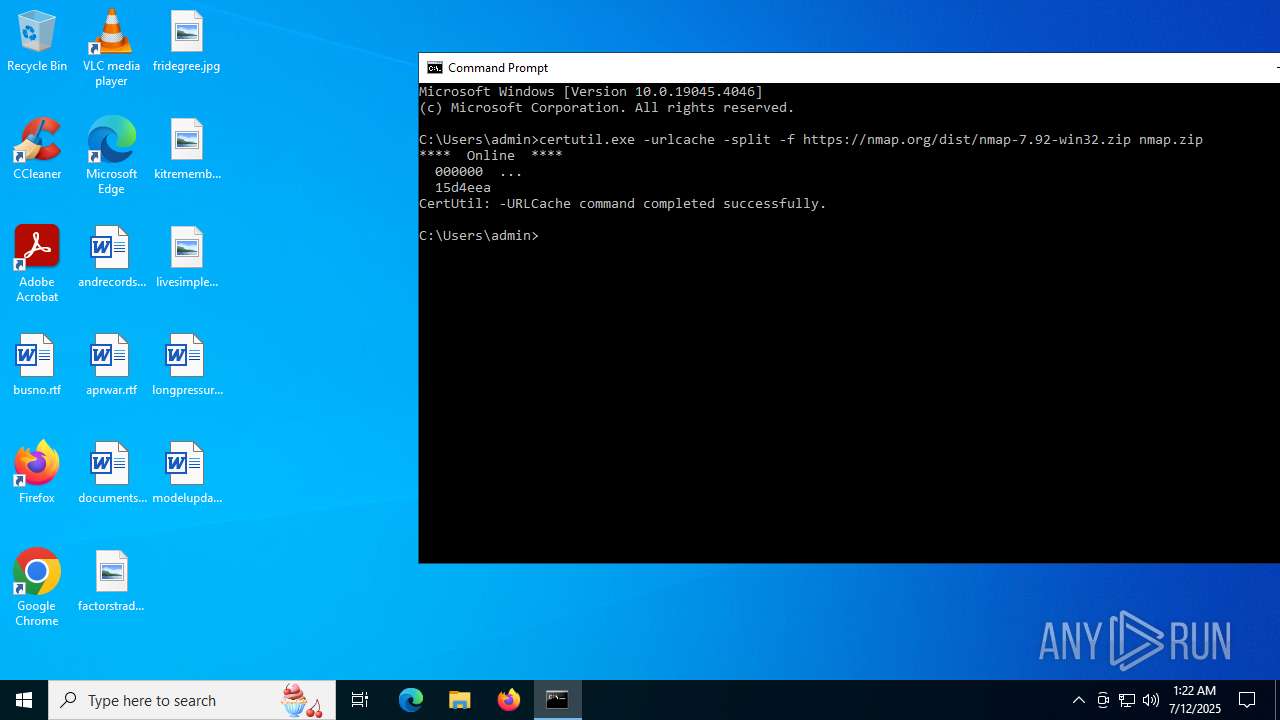Select the Firefox desktop shortcut
This screenshot has width=1280, height=720.
37,474
